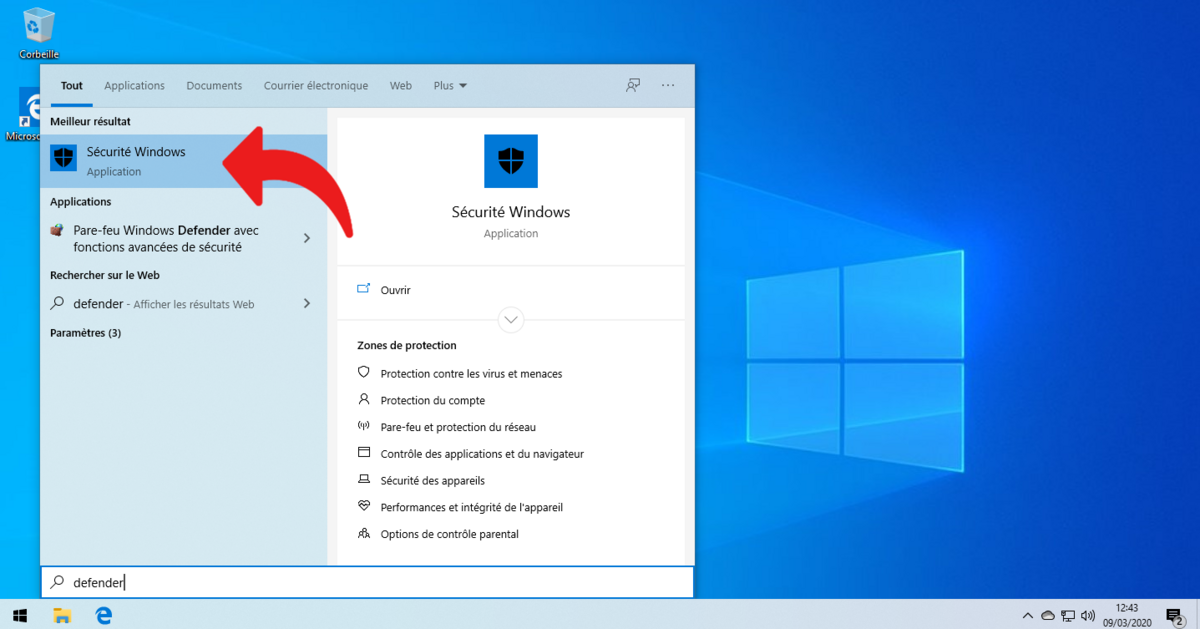Open the Sécurité Windows best result

tap(184, 161)
